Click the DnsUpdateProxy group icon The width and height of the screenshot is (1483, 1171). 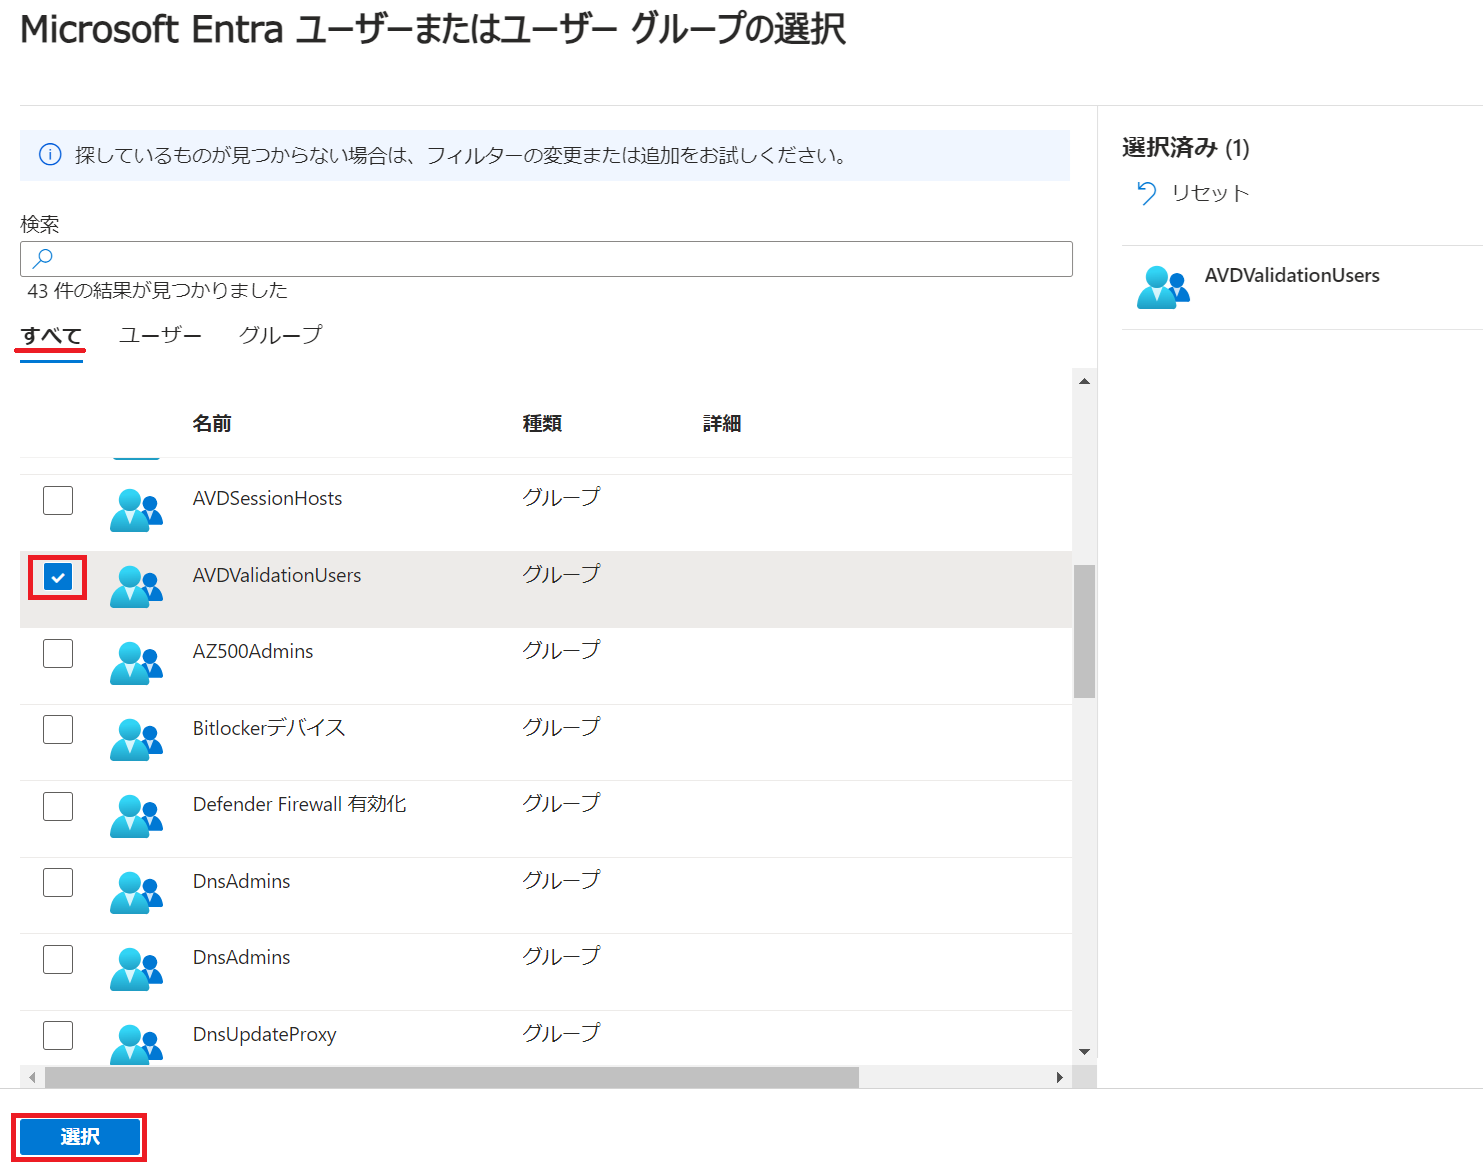(136, 1044)
